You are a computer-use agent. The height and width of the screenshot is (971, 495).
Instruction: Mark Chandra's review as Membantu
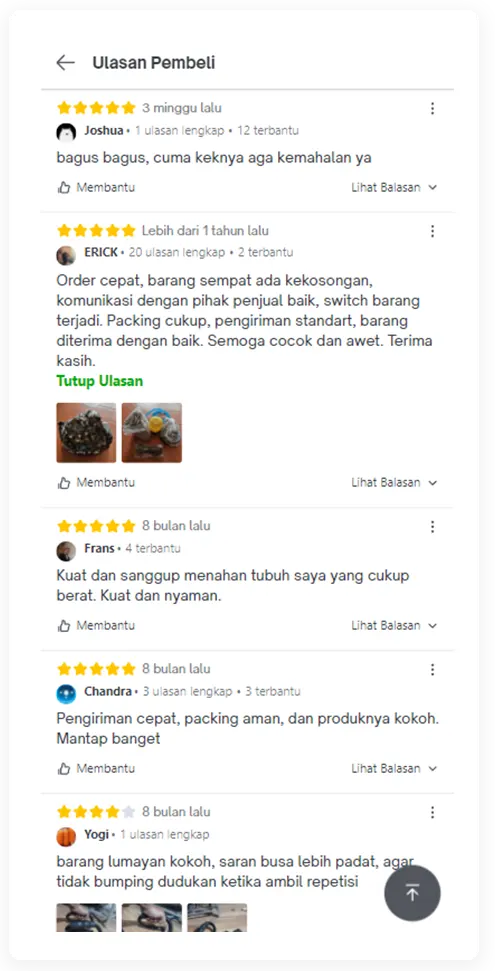96,769
